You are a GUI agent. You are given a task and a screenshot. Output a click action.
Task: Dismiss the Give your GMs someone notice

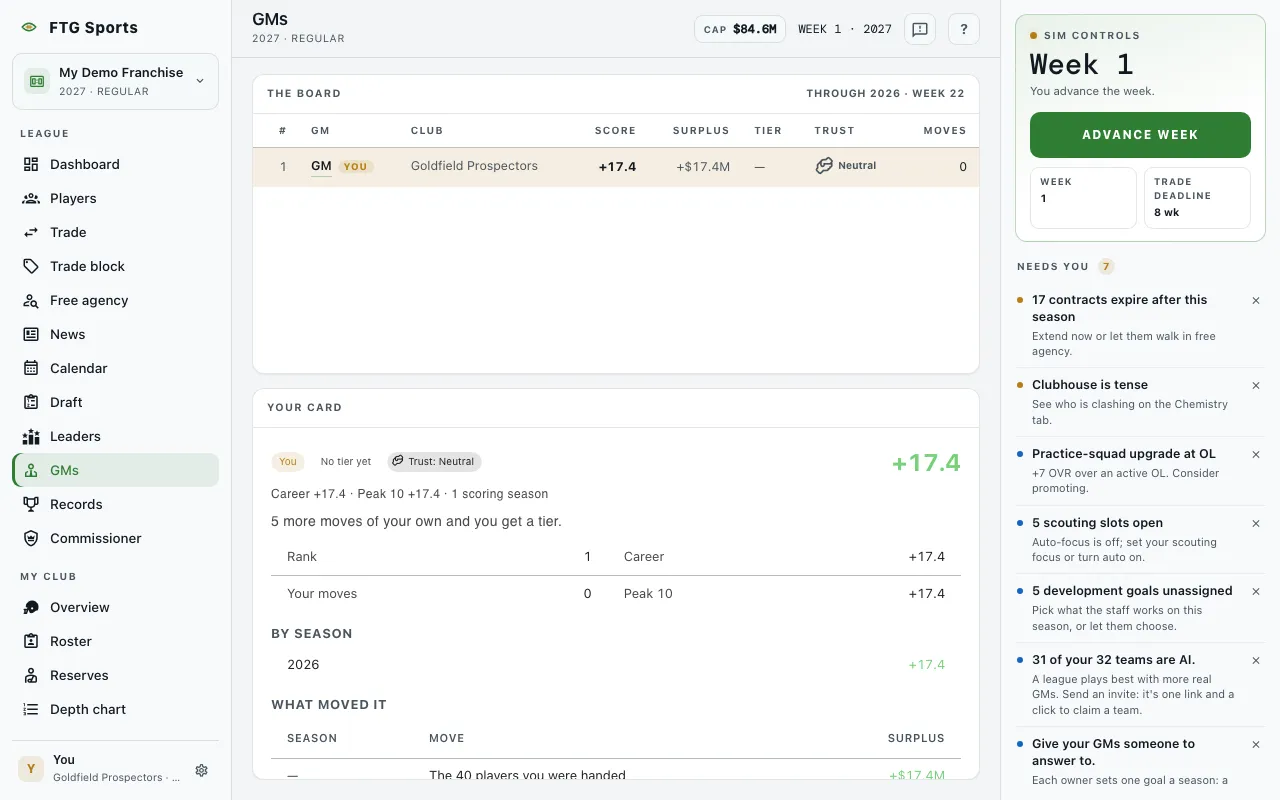(1256, 744)
